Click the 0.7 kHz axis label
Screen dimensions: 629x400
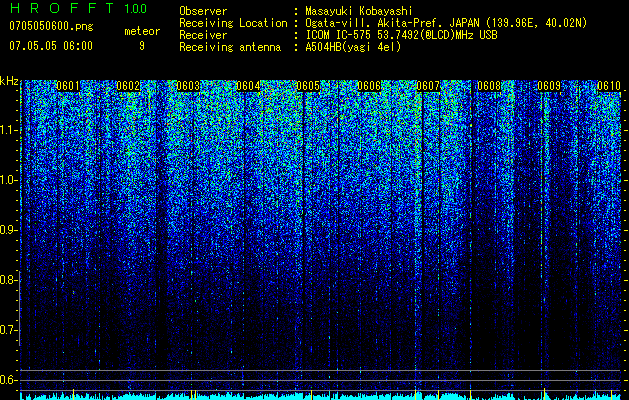[9, 330]
